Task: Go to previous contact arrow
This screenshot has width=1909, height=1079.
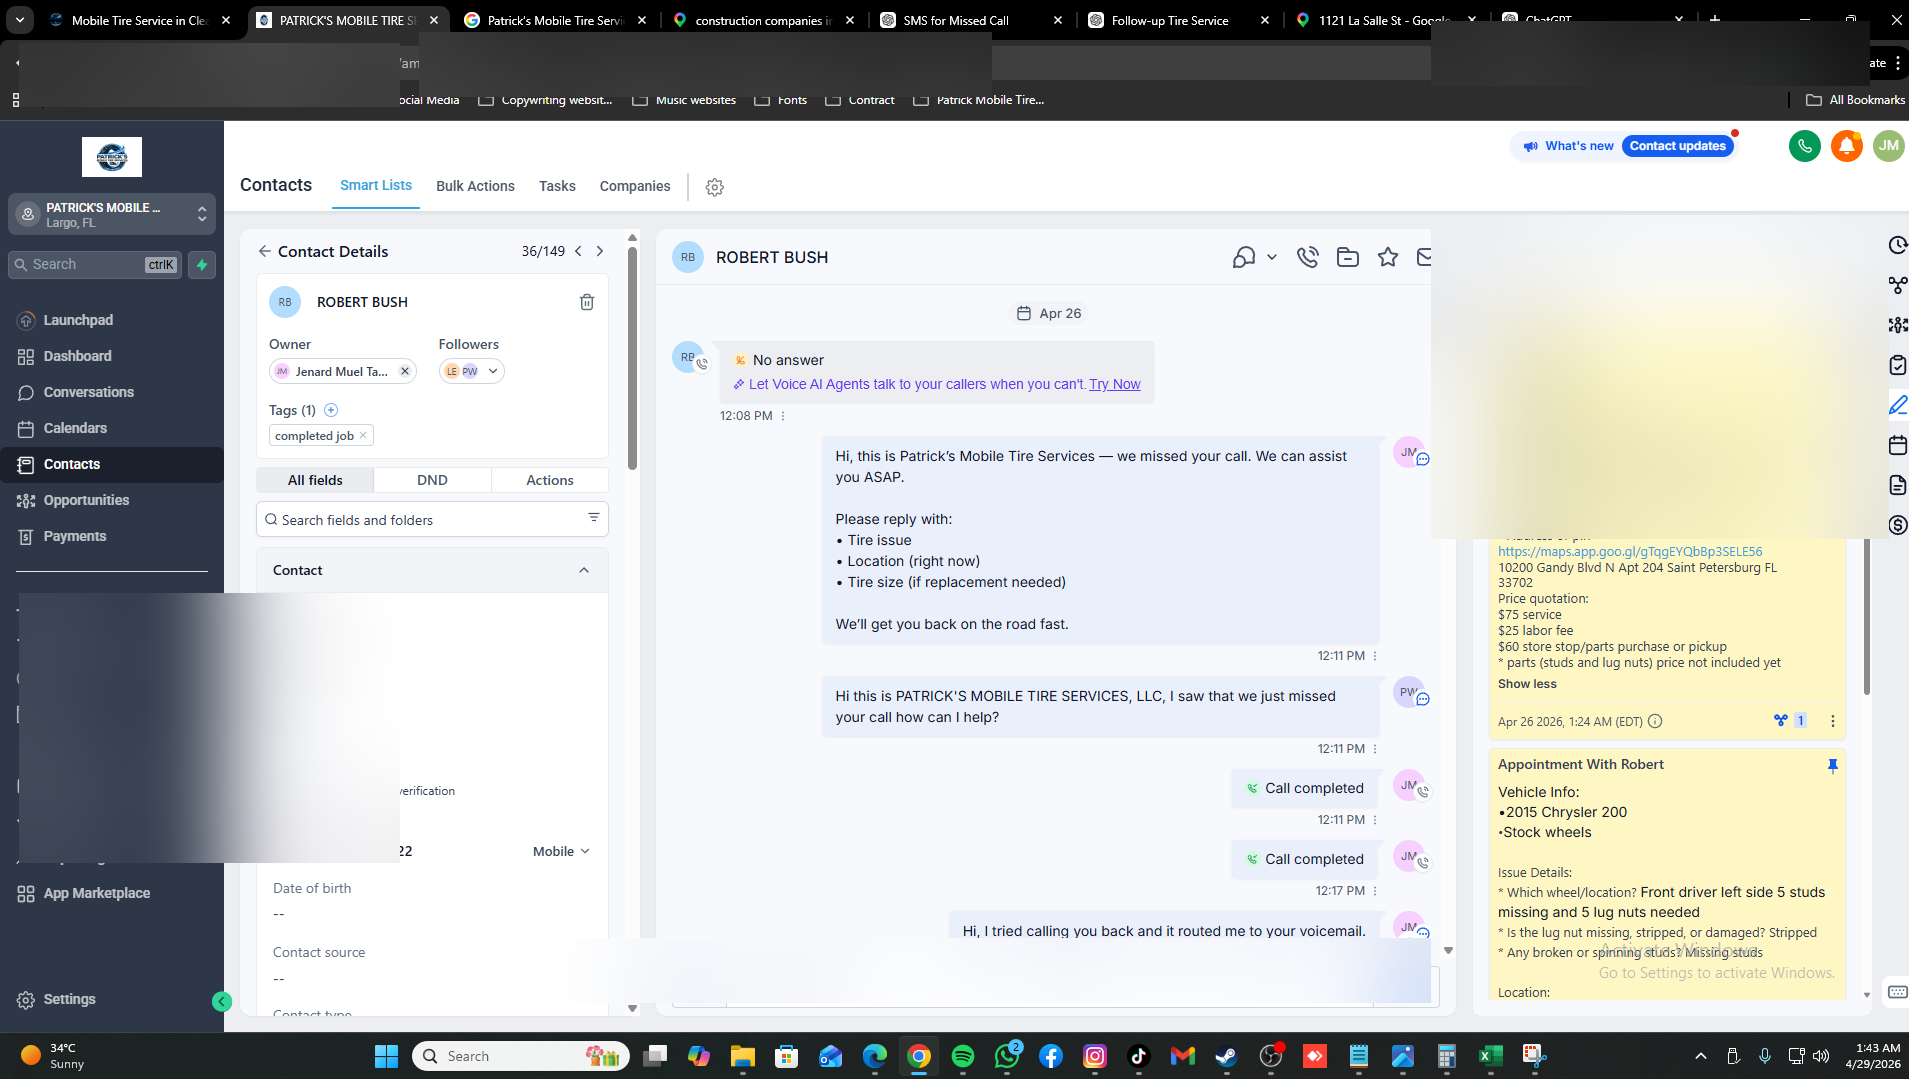Action: tap(578, 251)
